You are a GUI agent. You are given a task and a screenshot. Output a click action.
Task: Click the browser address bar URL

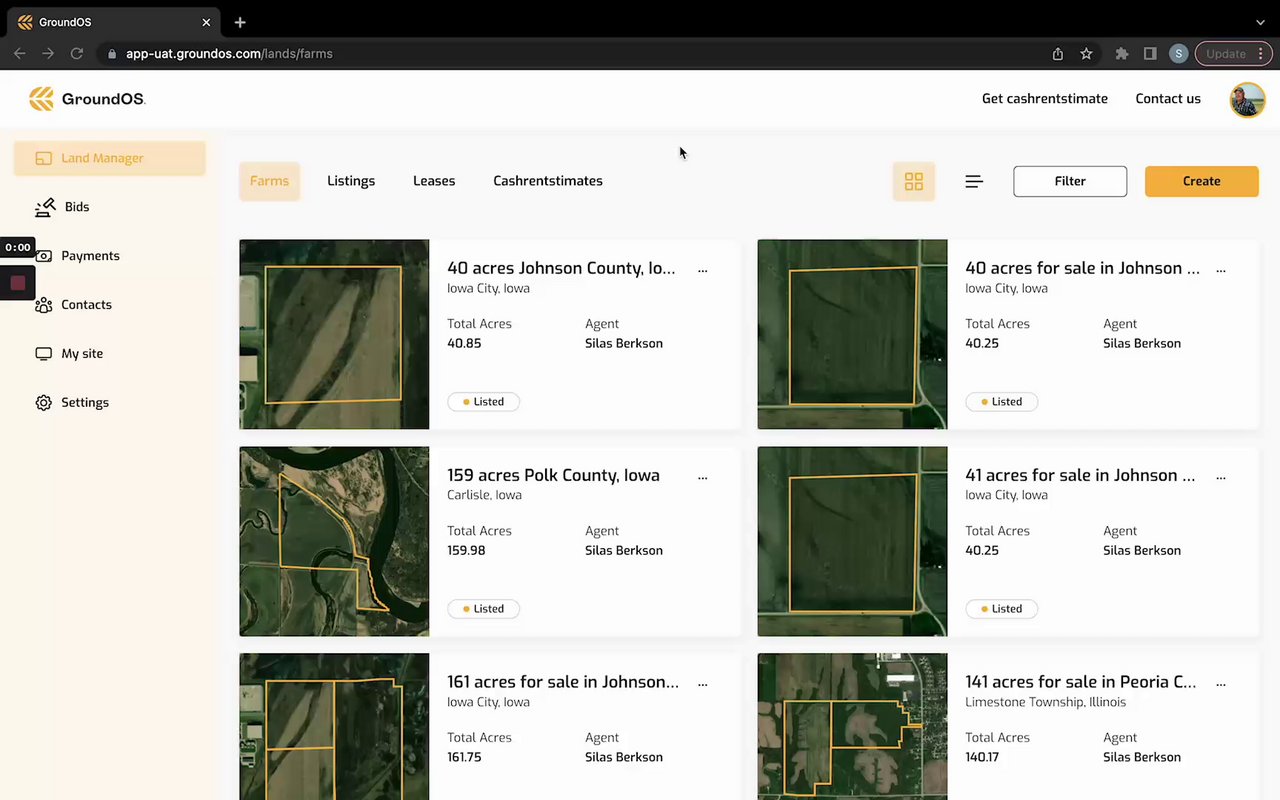tap(229, 54)
